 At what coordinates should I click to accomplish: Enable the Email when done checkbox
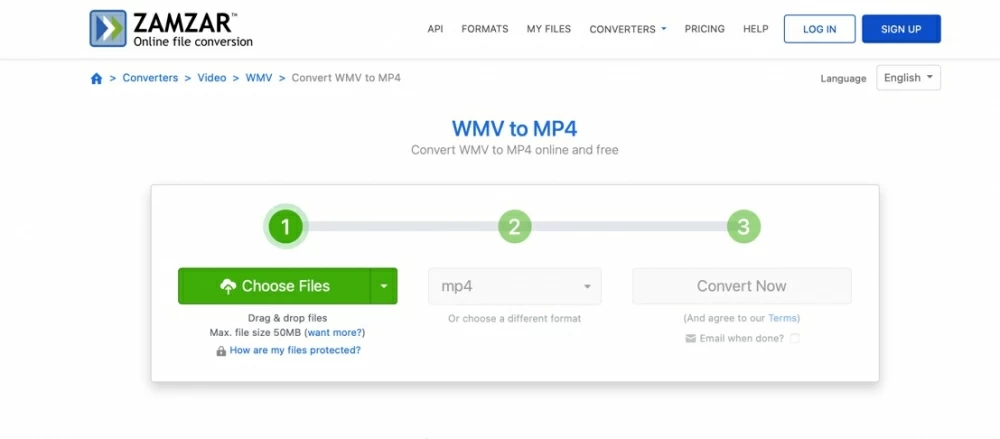795,338
